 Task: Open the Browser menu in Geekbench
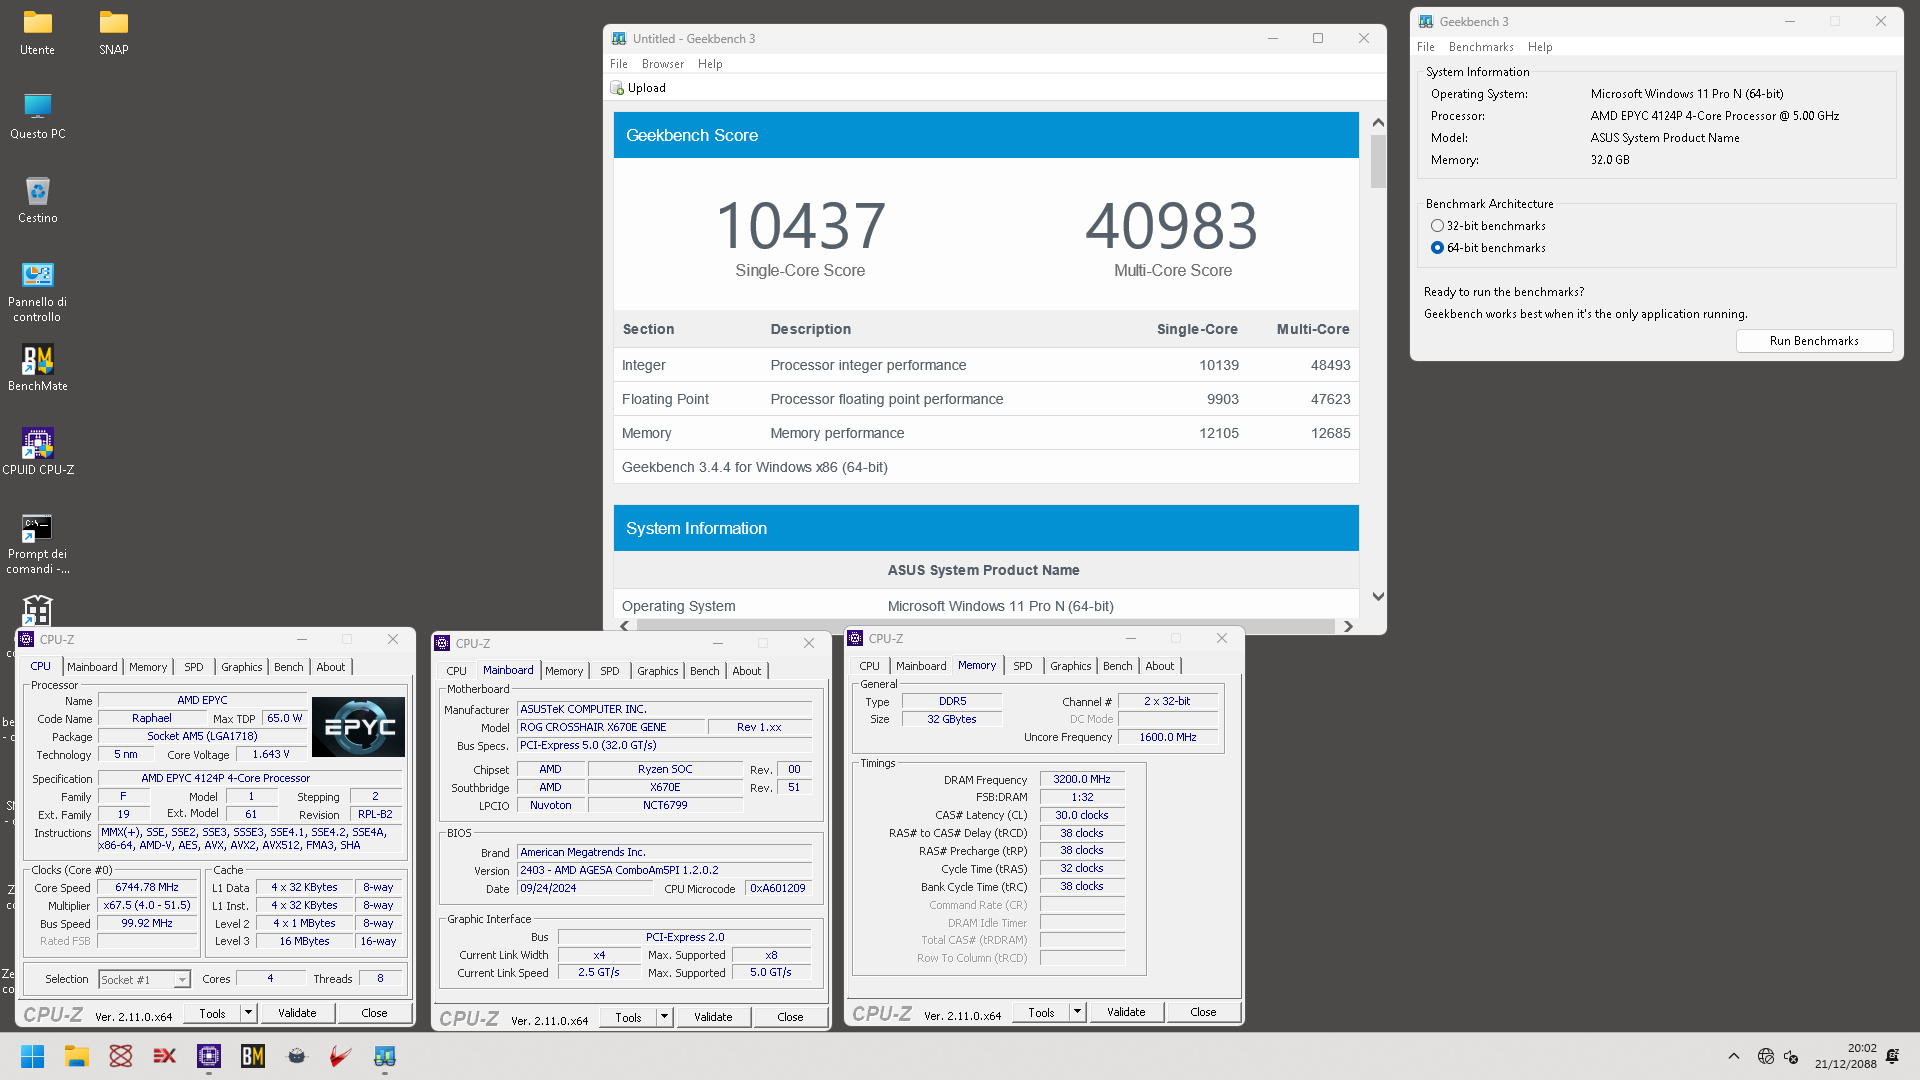click(663, 64)
